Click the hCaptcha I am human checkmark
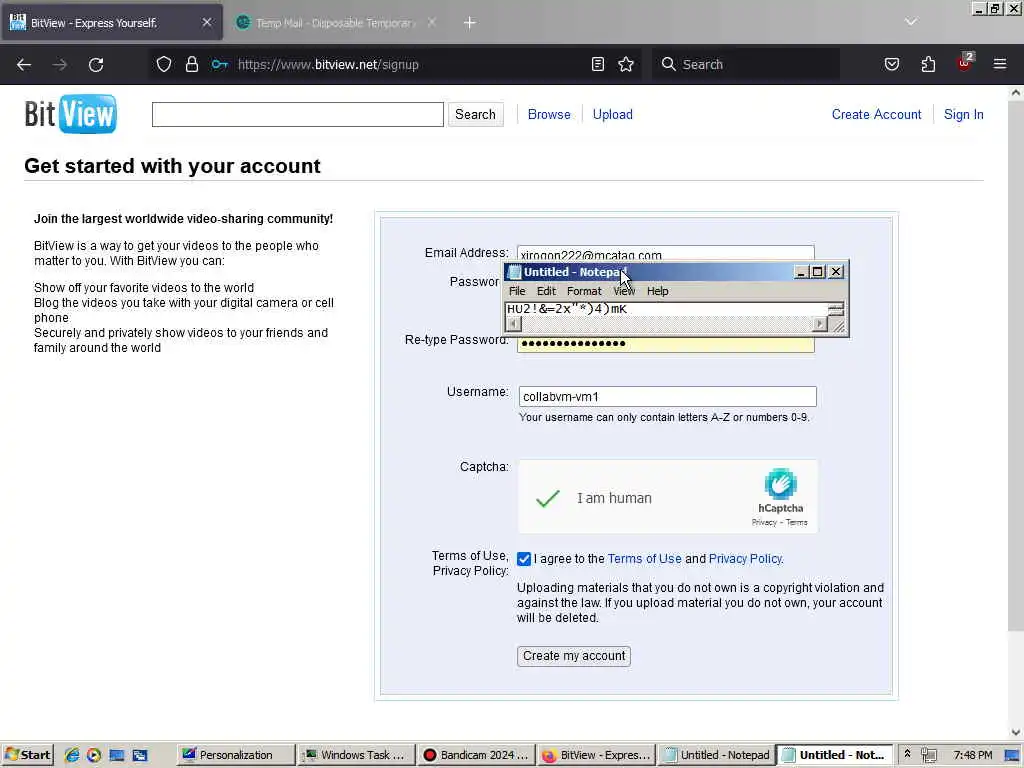The height and width of the screenshot is (768, 1024). pos(547,498)
